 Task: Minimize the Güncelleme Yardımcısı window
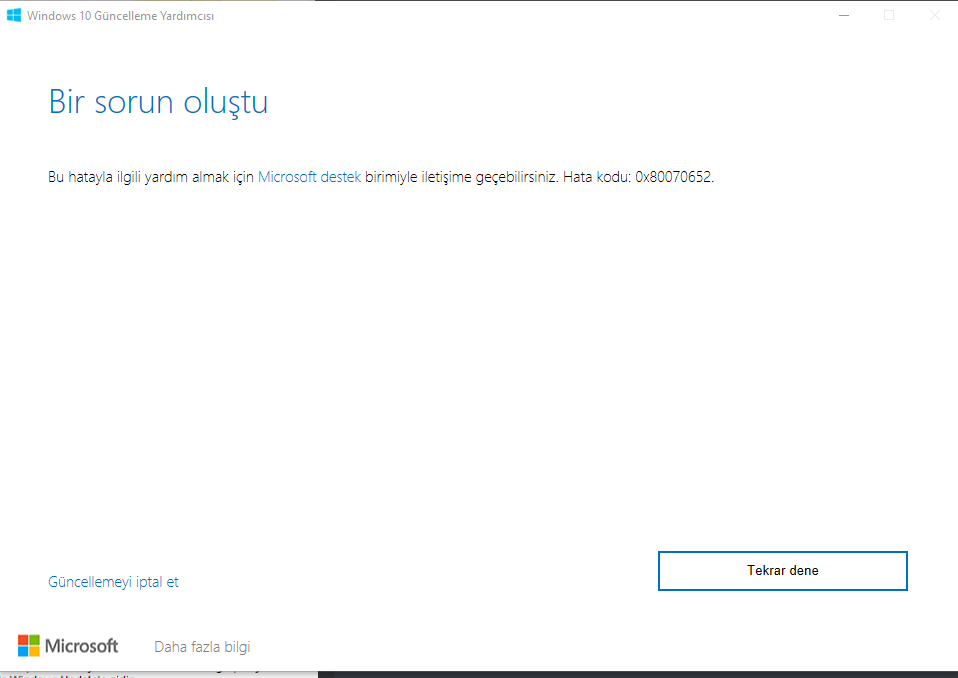[844, 15]
